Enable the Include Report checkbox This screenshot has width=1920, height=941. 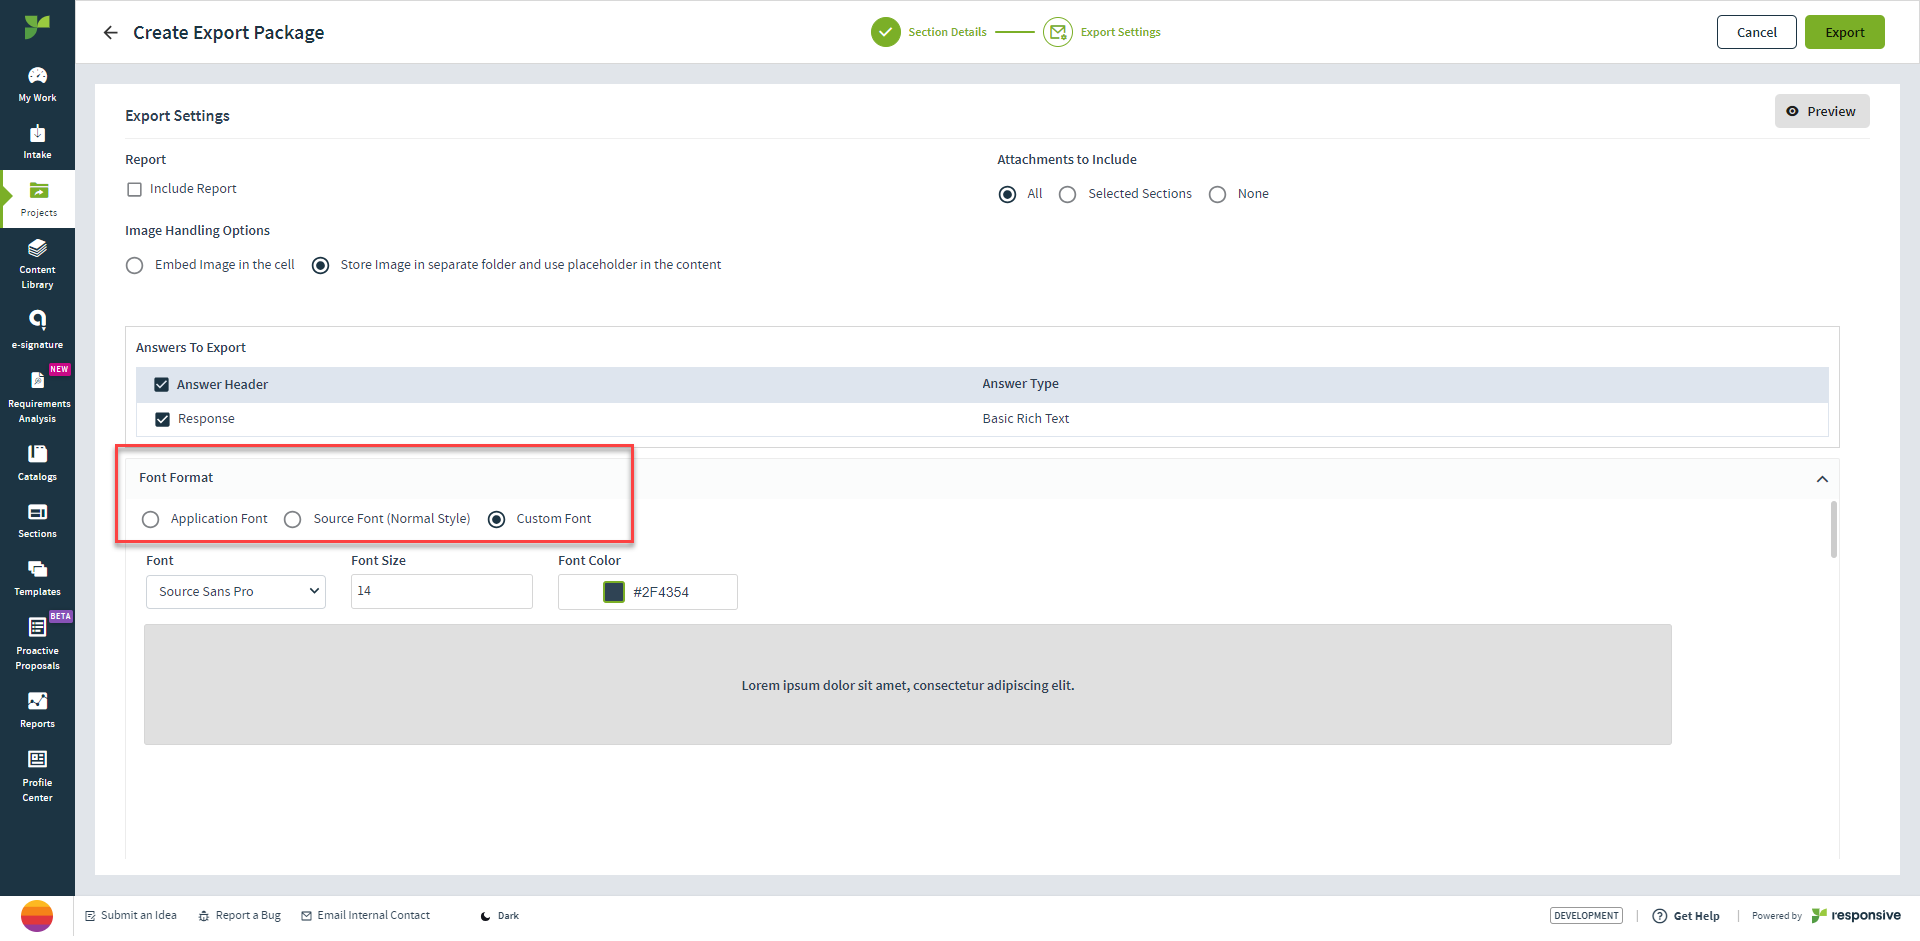135,188
